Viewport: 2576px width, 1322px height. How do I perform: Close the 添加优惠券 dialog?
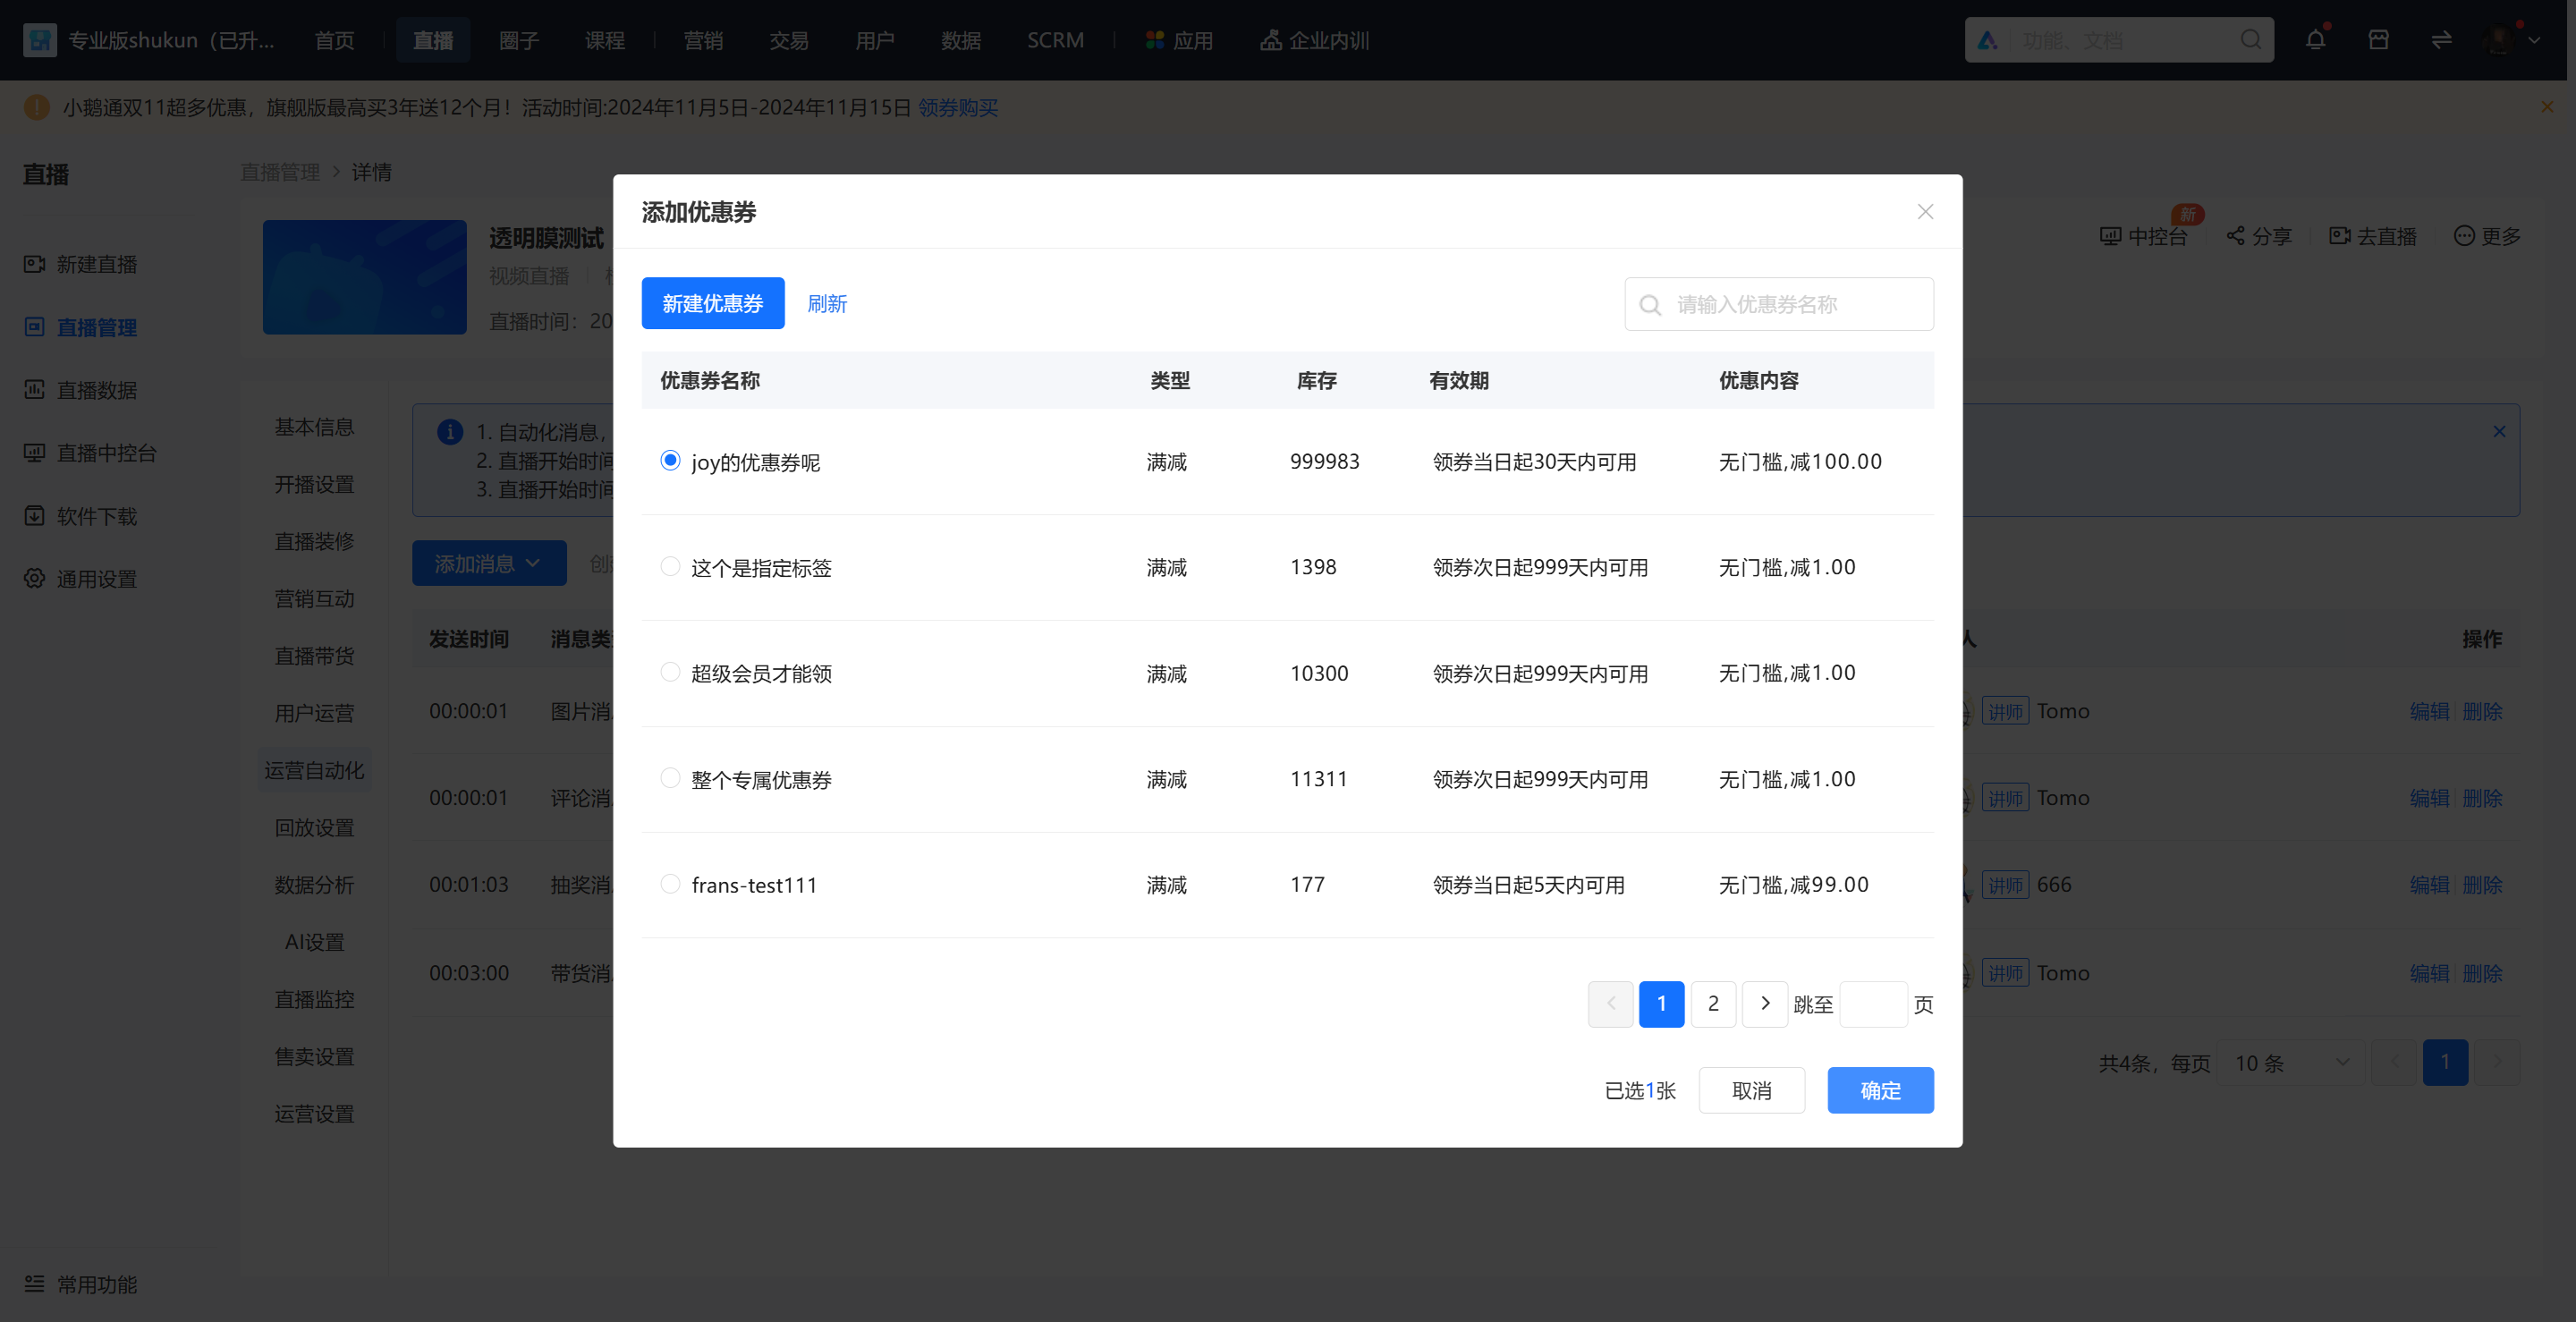(1925, 212)
